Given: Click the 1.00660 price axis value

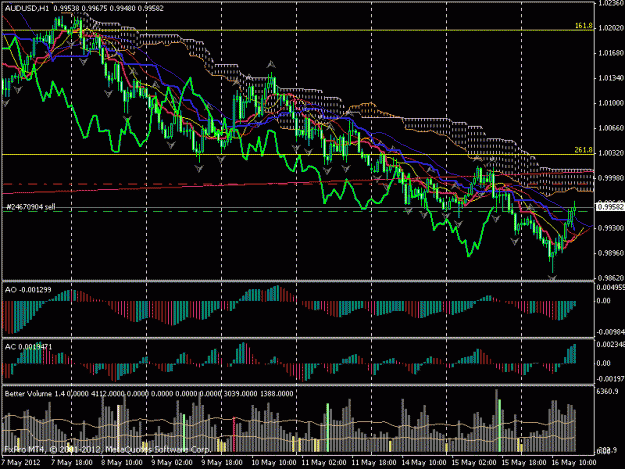Looking at the screenshot, I should point(611,128).
